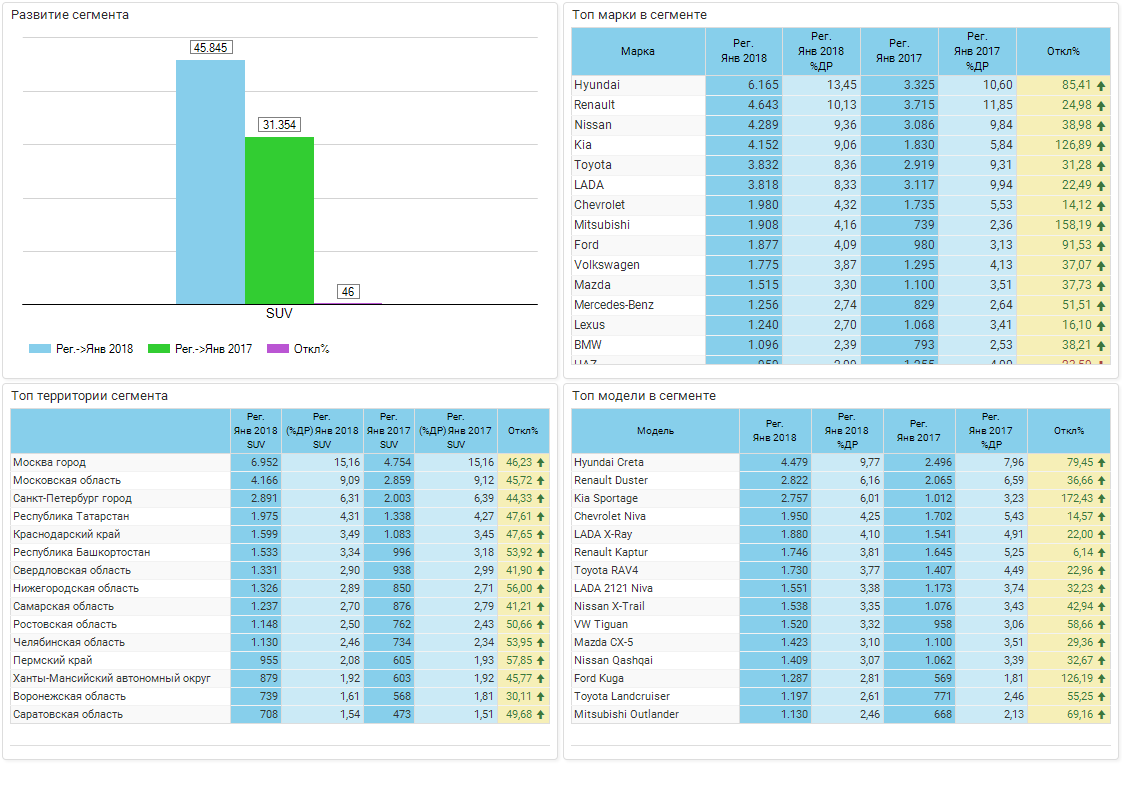Click the up arrow beside 30,11 Воронежская область
The height and width of the screenshot is (793, 1122).
click(x=540, y=696)
